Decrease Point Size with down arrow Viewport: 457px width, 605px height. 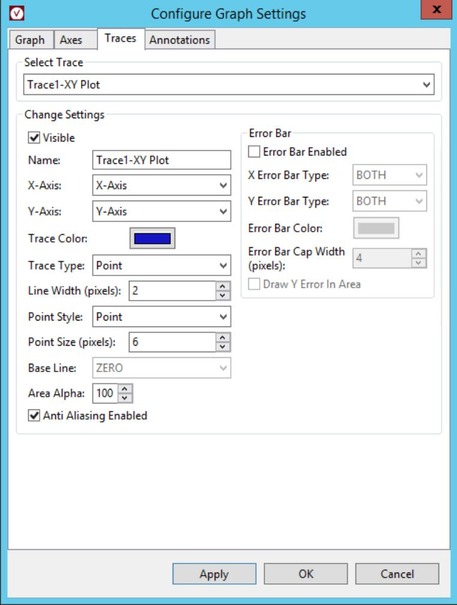click(223, 346)
